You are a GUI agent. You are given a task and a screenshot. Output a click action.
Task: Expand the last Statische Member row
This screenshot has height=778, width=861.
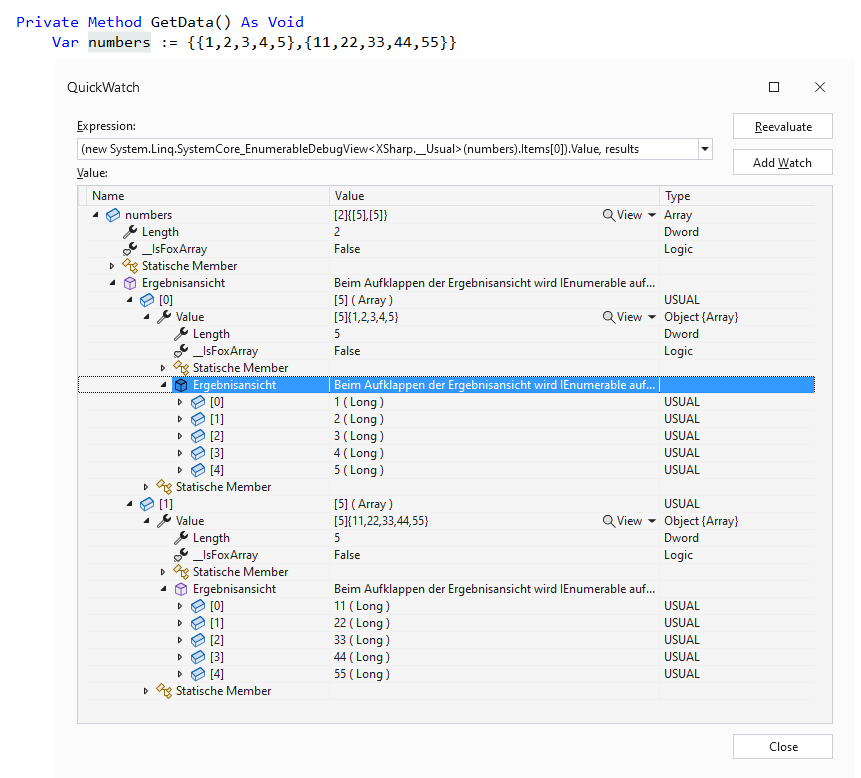(x=146, y=691)
